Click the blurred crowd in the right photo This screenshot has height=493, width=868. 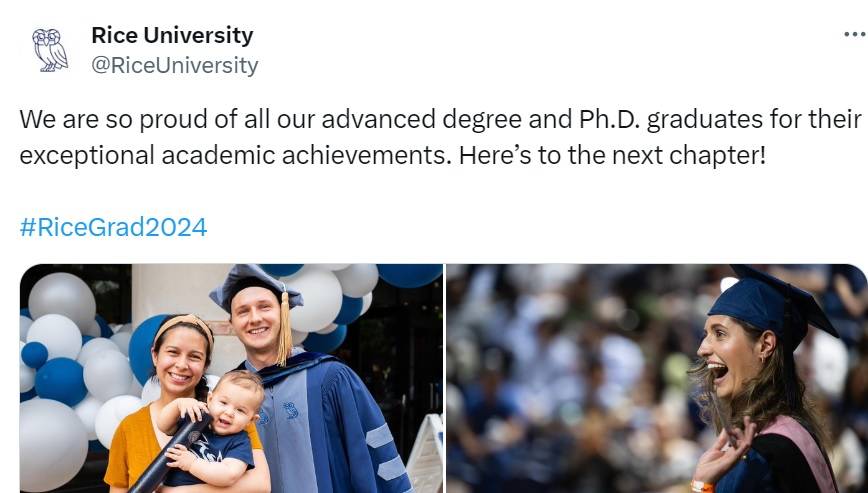click(560, 370)
